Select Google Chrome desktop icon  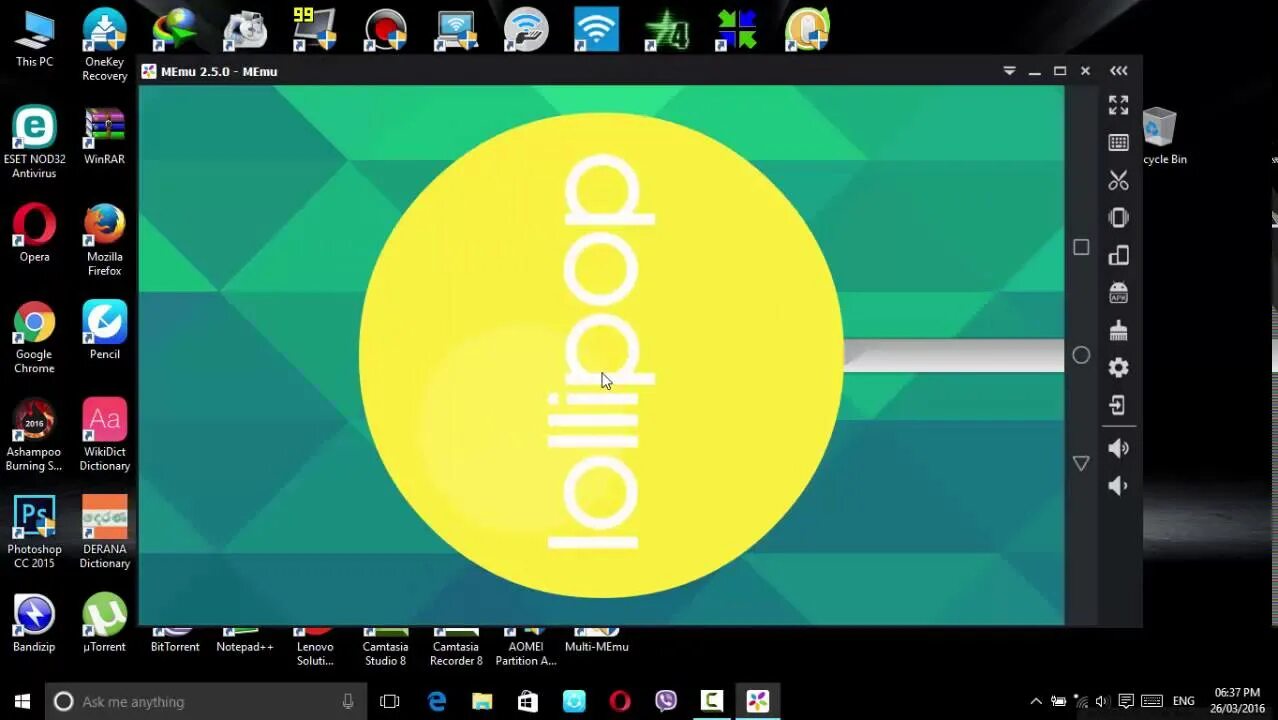point(34,338)
